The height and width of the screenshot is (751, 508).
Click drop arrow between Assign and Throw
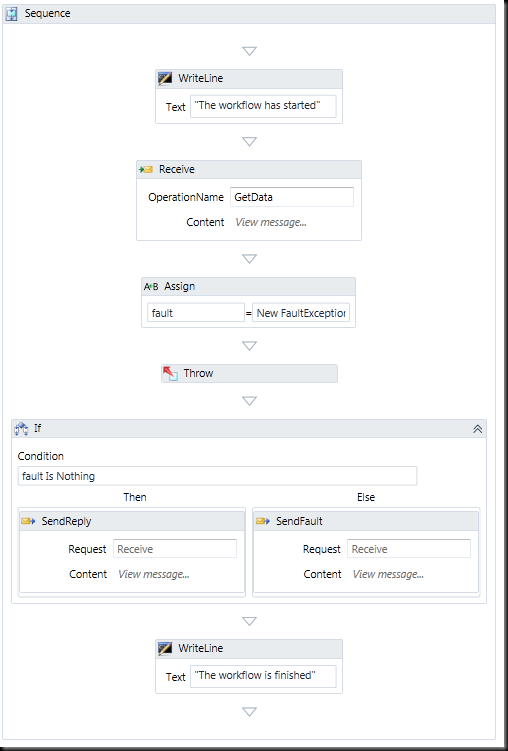(x=249, y=346)
